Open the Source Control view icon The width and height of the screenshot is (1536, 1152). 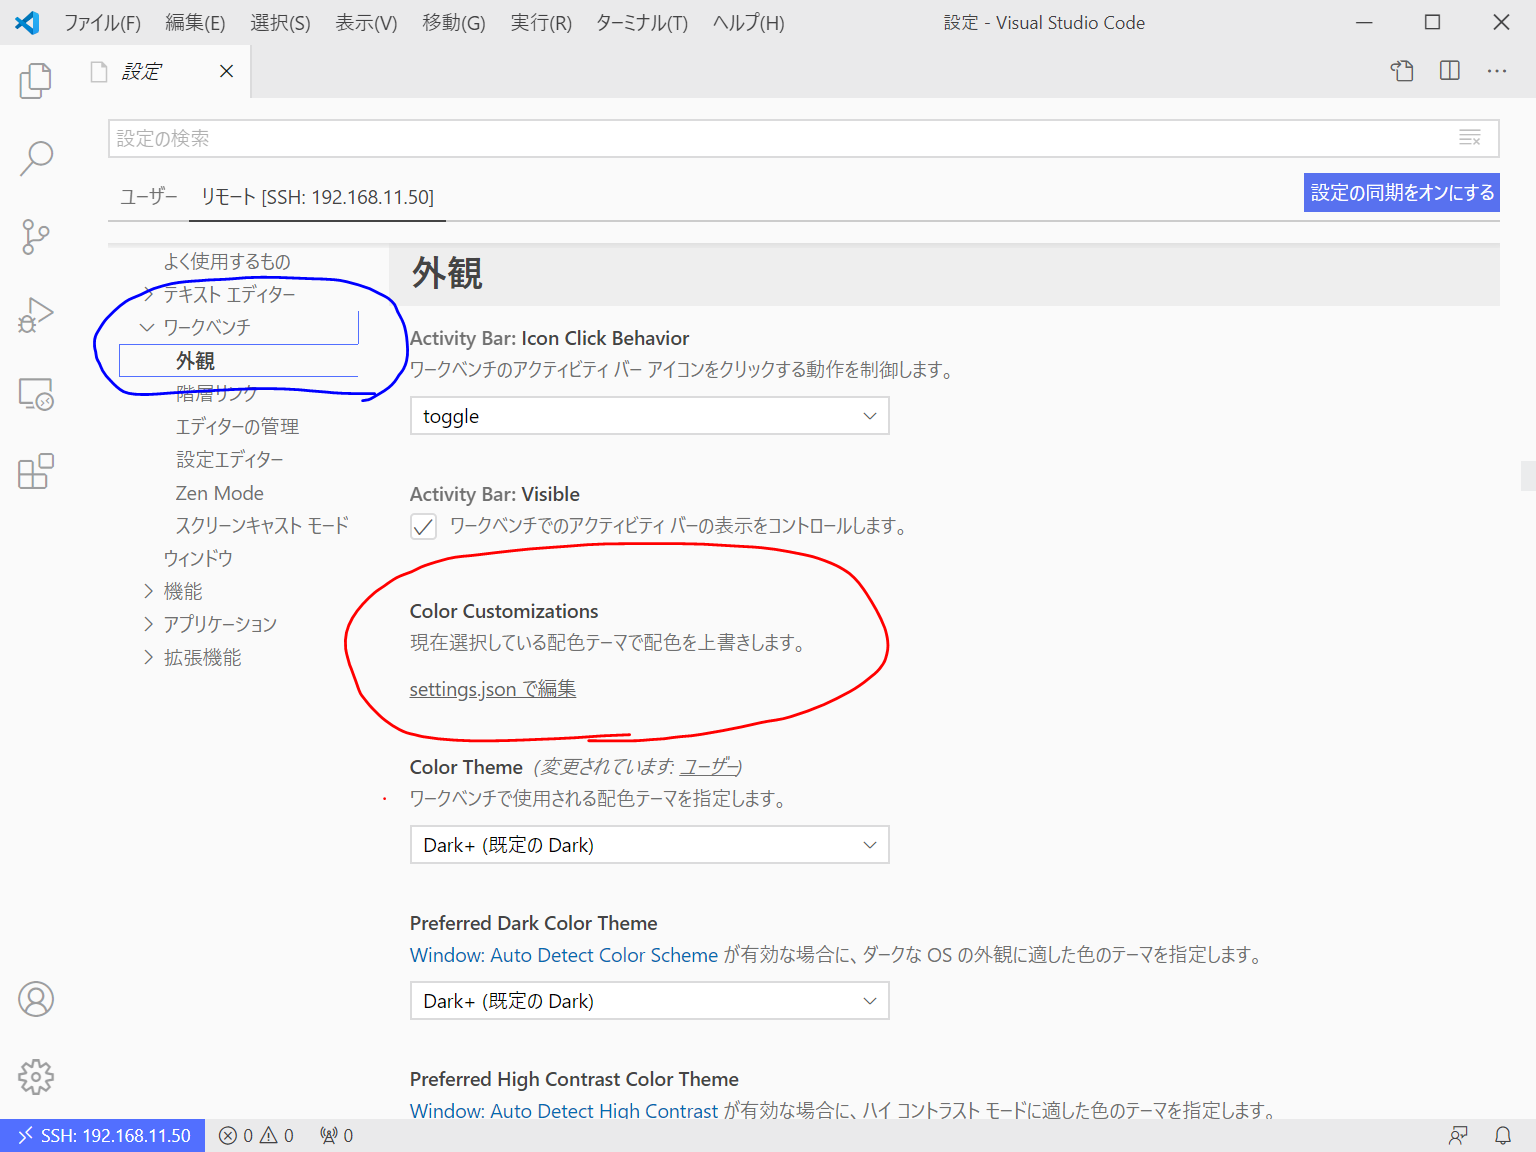click(x=36, y=237)
